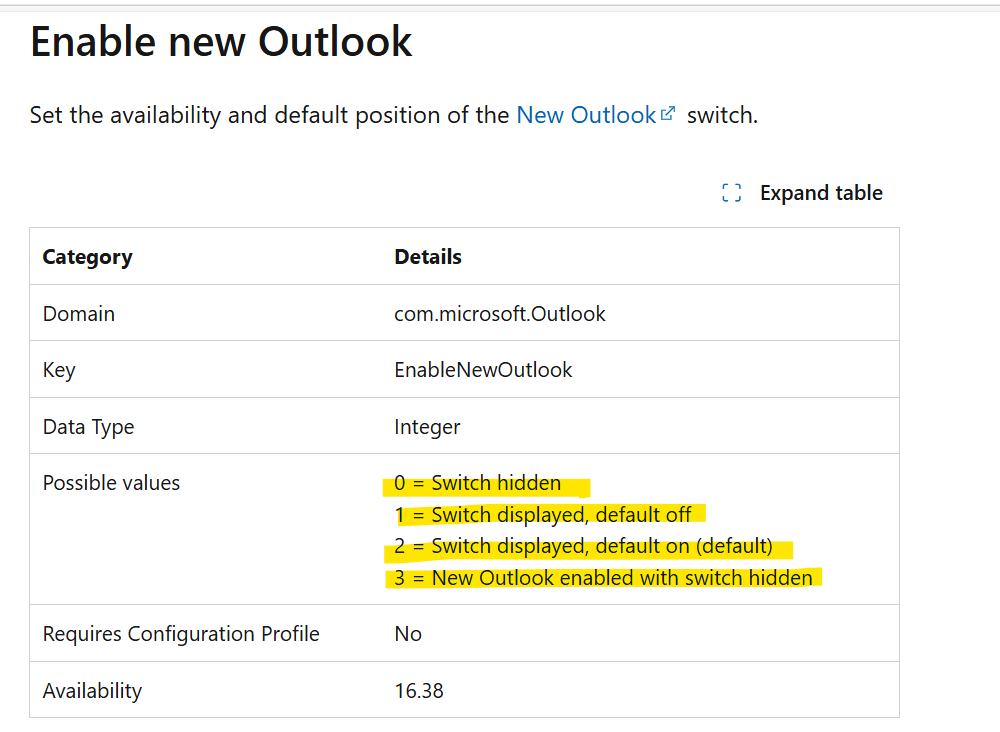1000x732 pixels.
Task: Select the Domain table row
Action: (78, 313)
